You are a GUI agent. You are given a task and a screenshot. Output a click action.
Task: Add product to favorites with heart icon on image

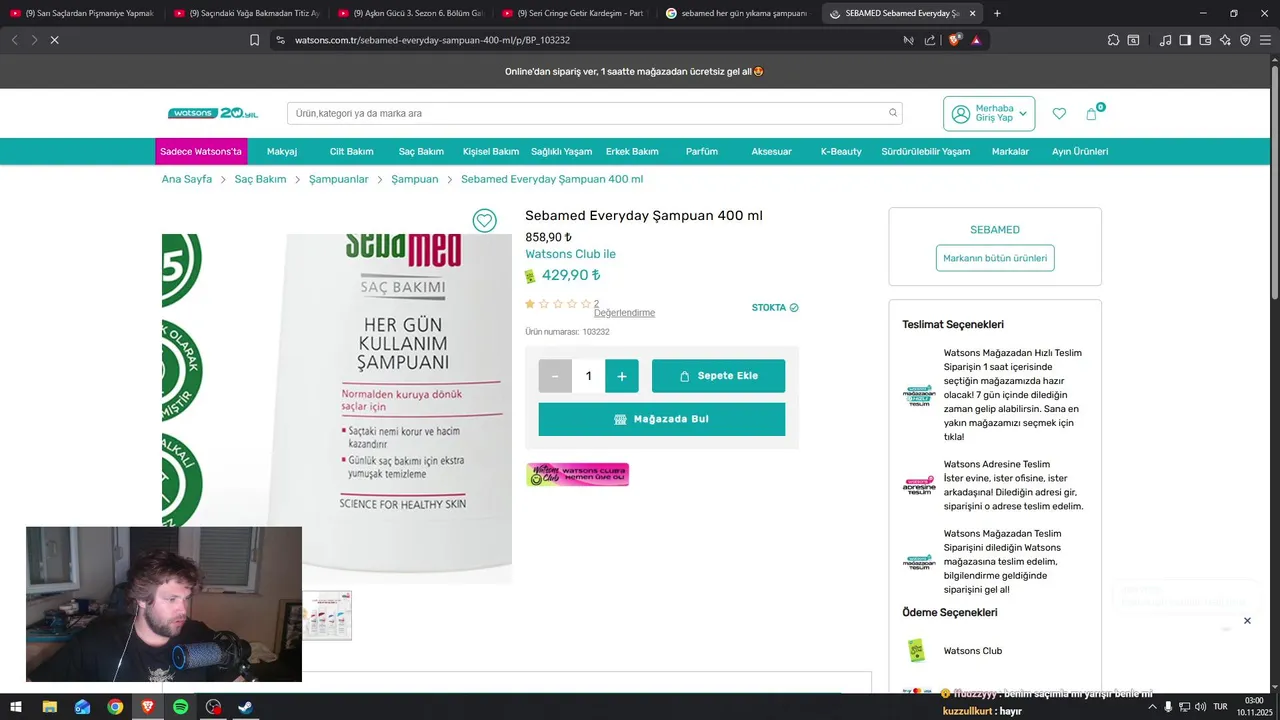click(484, 221)
